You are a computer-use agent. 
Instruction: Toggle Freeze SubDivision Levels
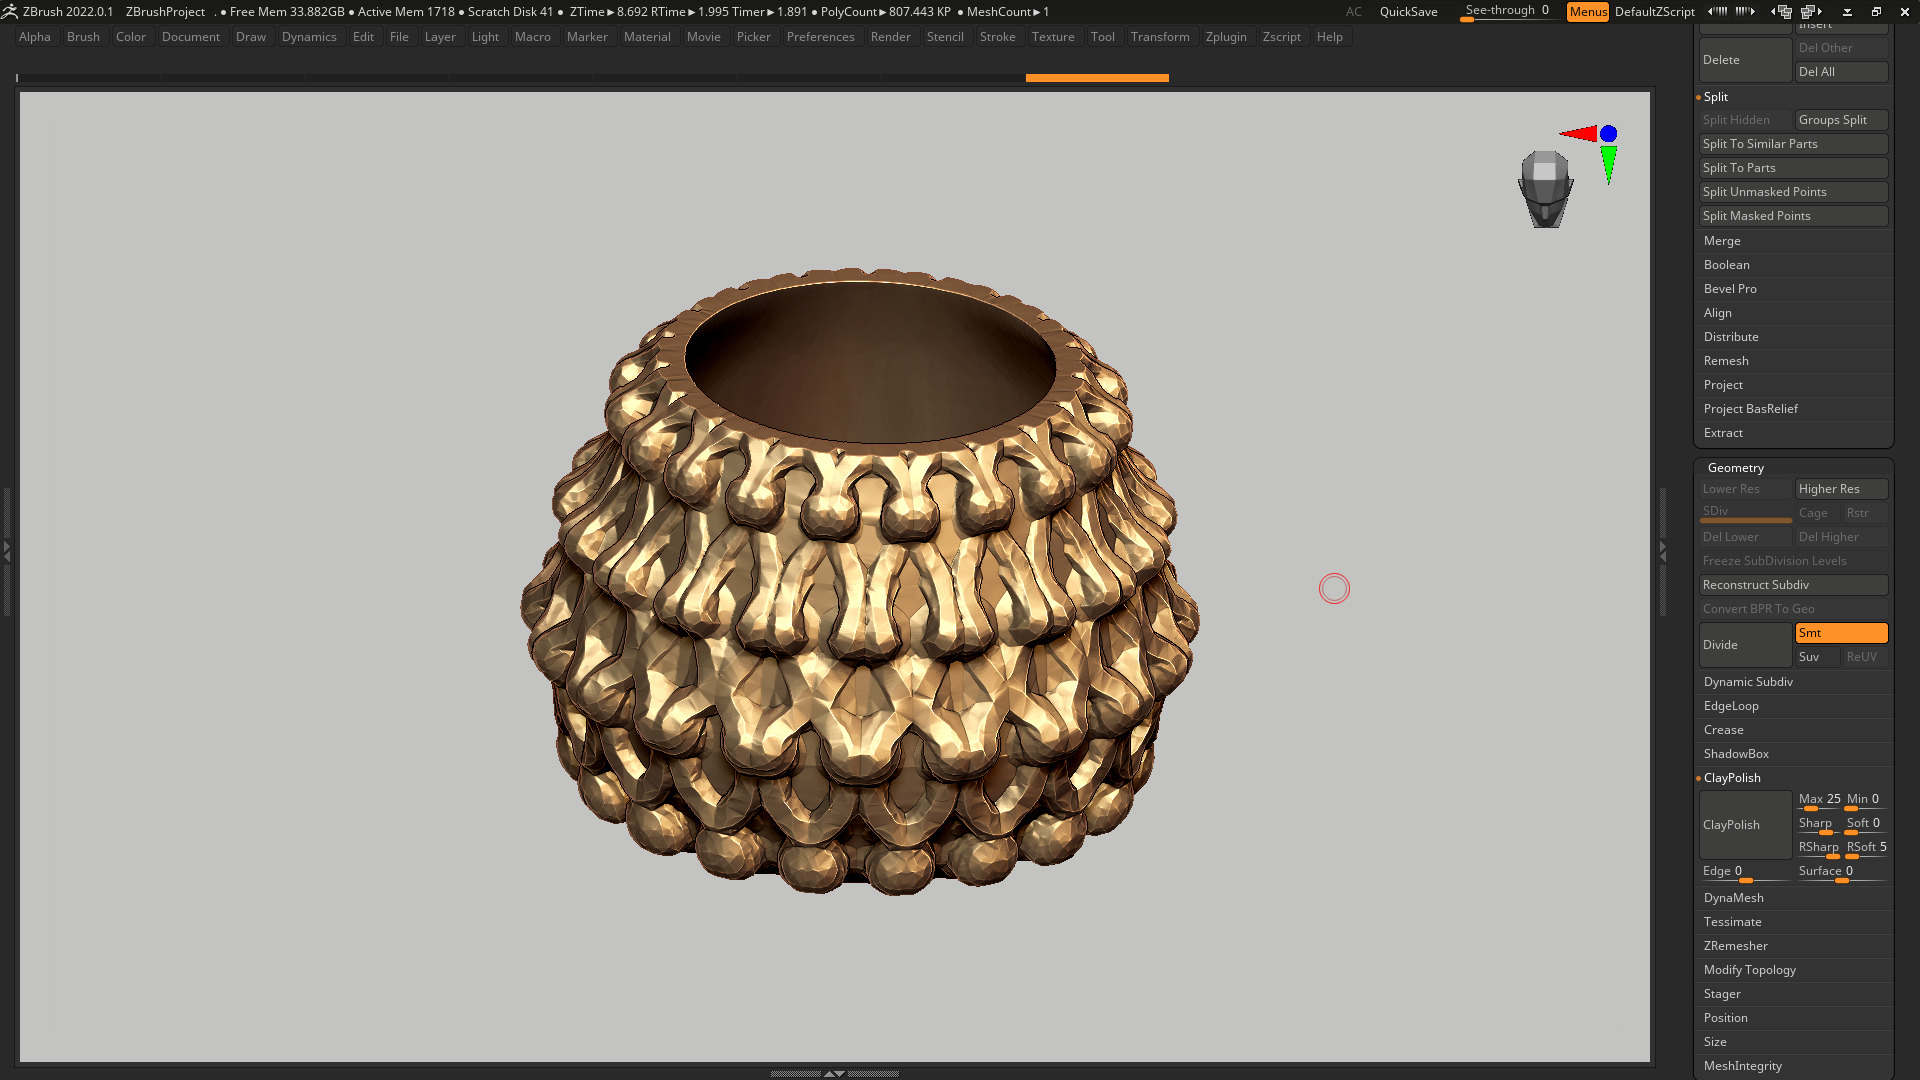pos(1794,561)
